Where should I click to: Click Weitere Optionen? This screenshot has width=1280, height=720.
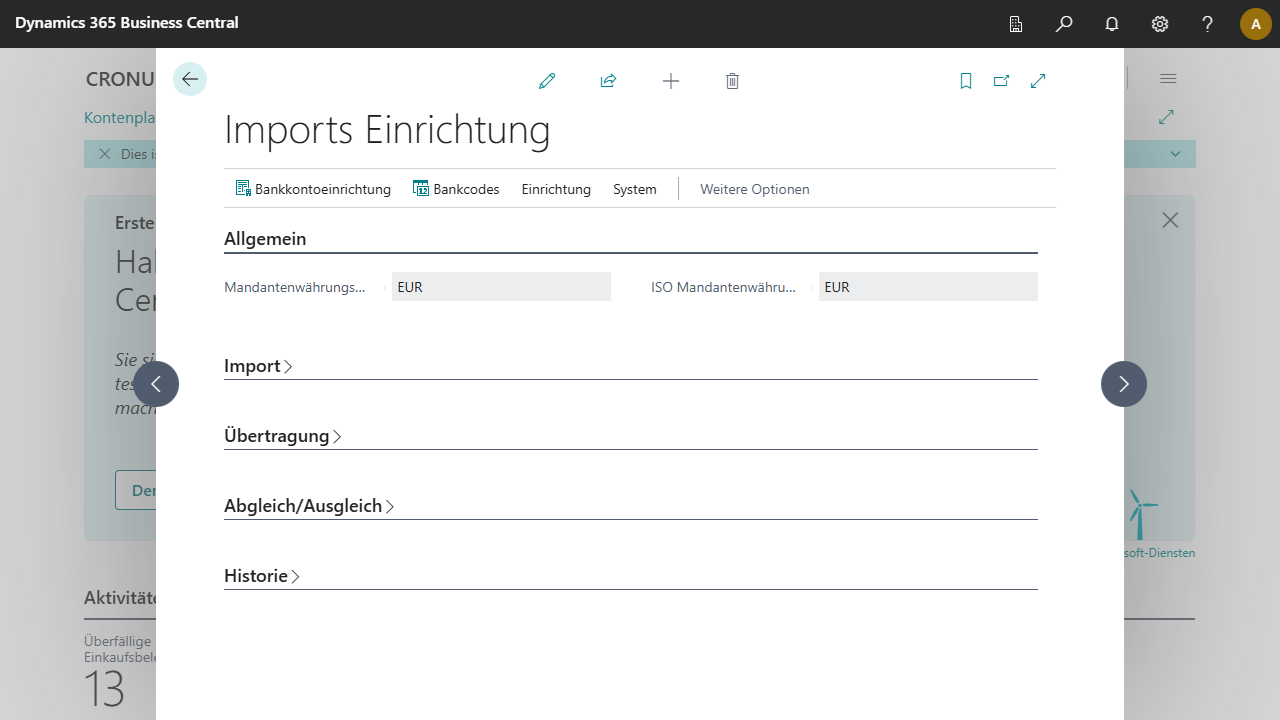click(755, 189)
